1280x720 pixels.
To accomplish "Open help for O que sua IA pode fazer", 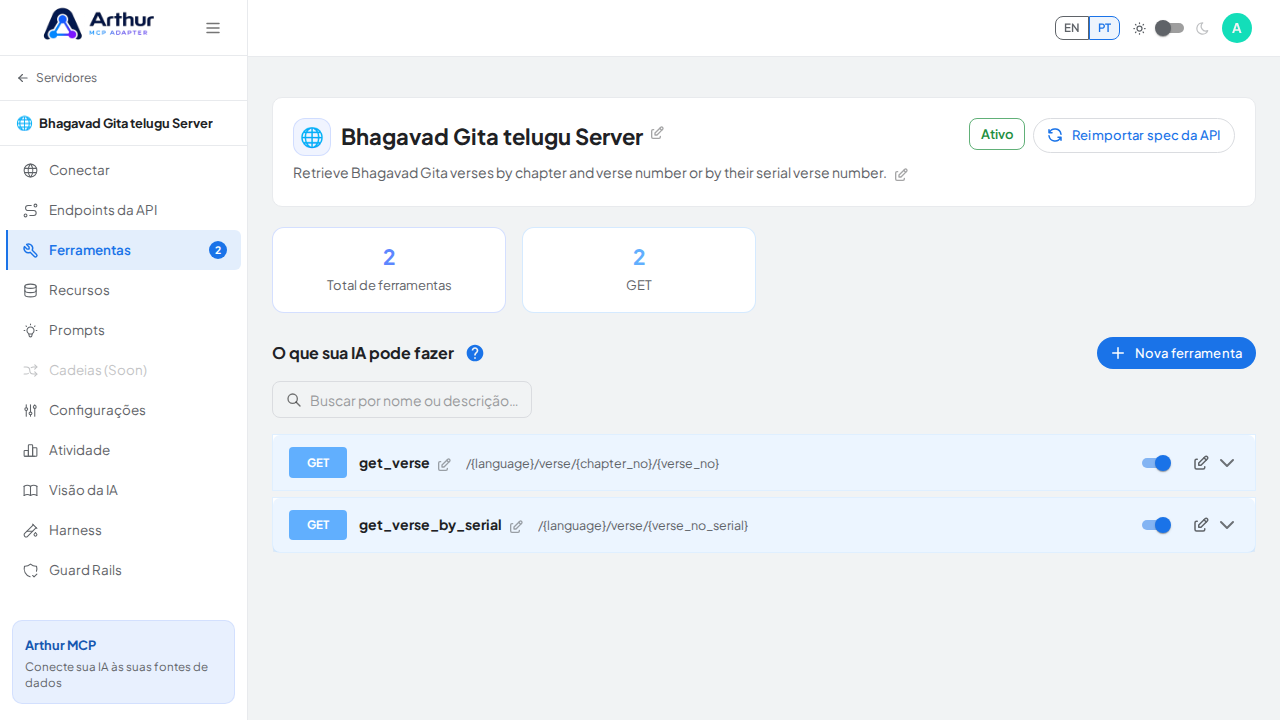I will pyautogui.click(x=475, y=353).
